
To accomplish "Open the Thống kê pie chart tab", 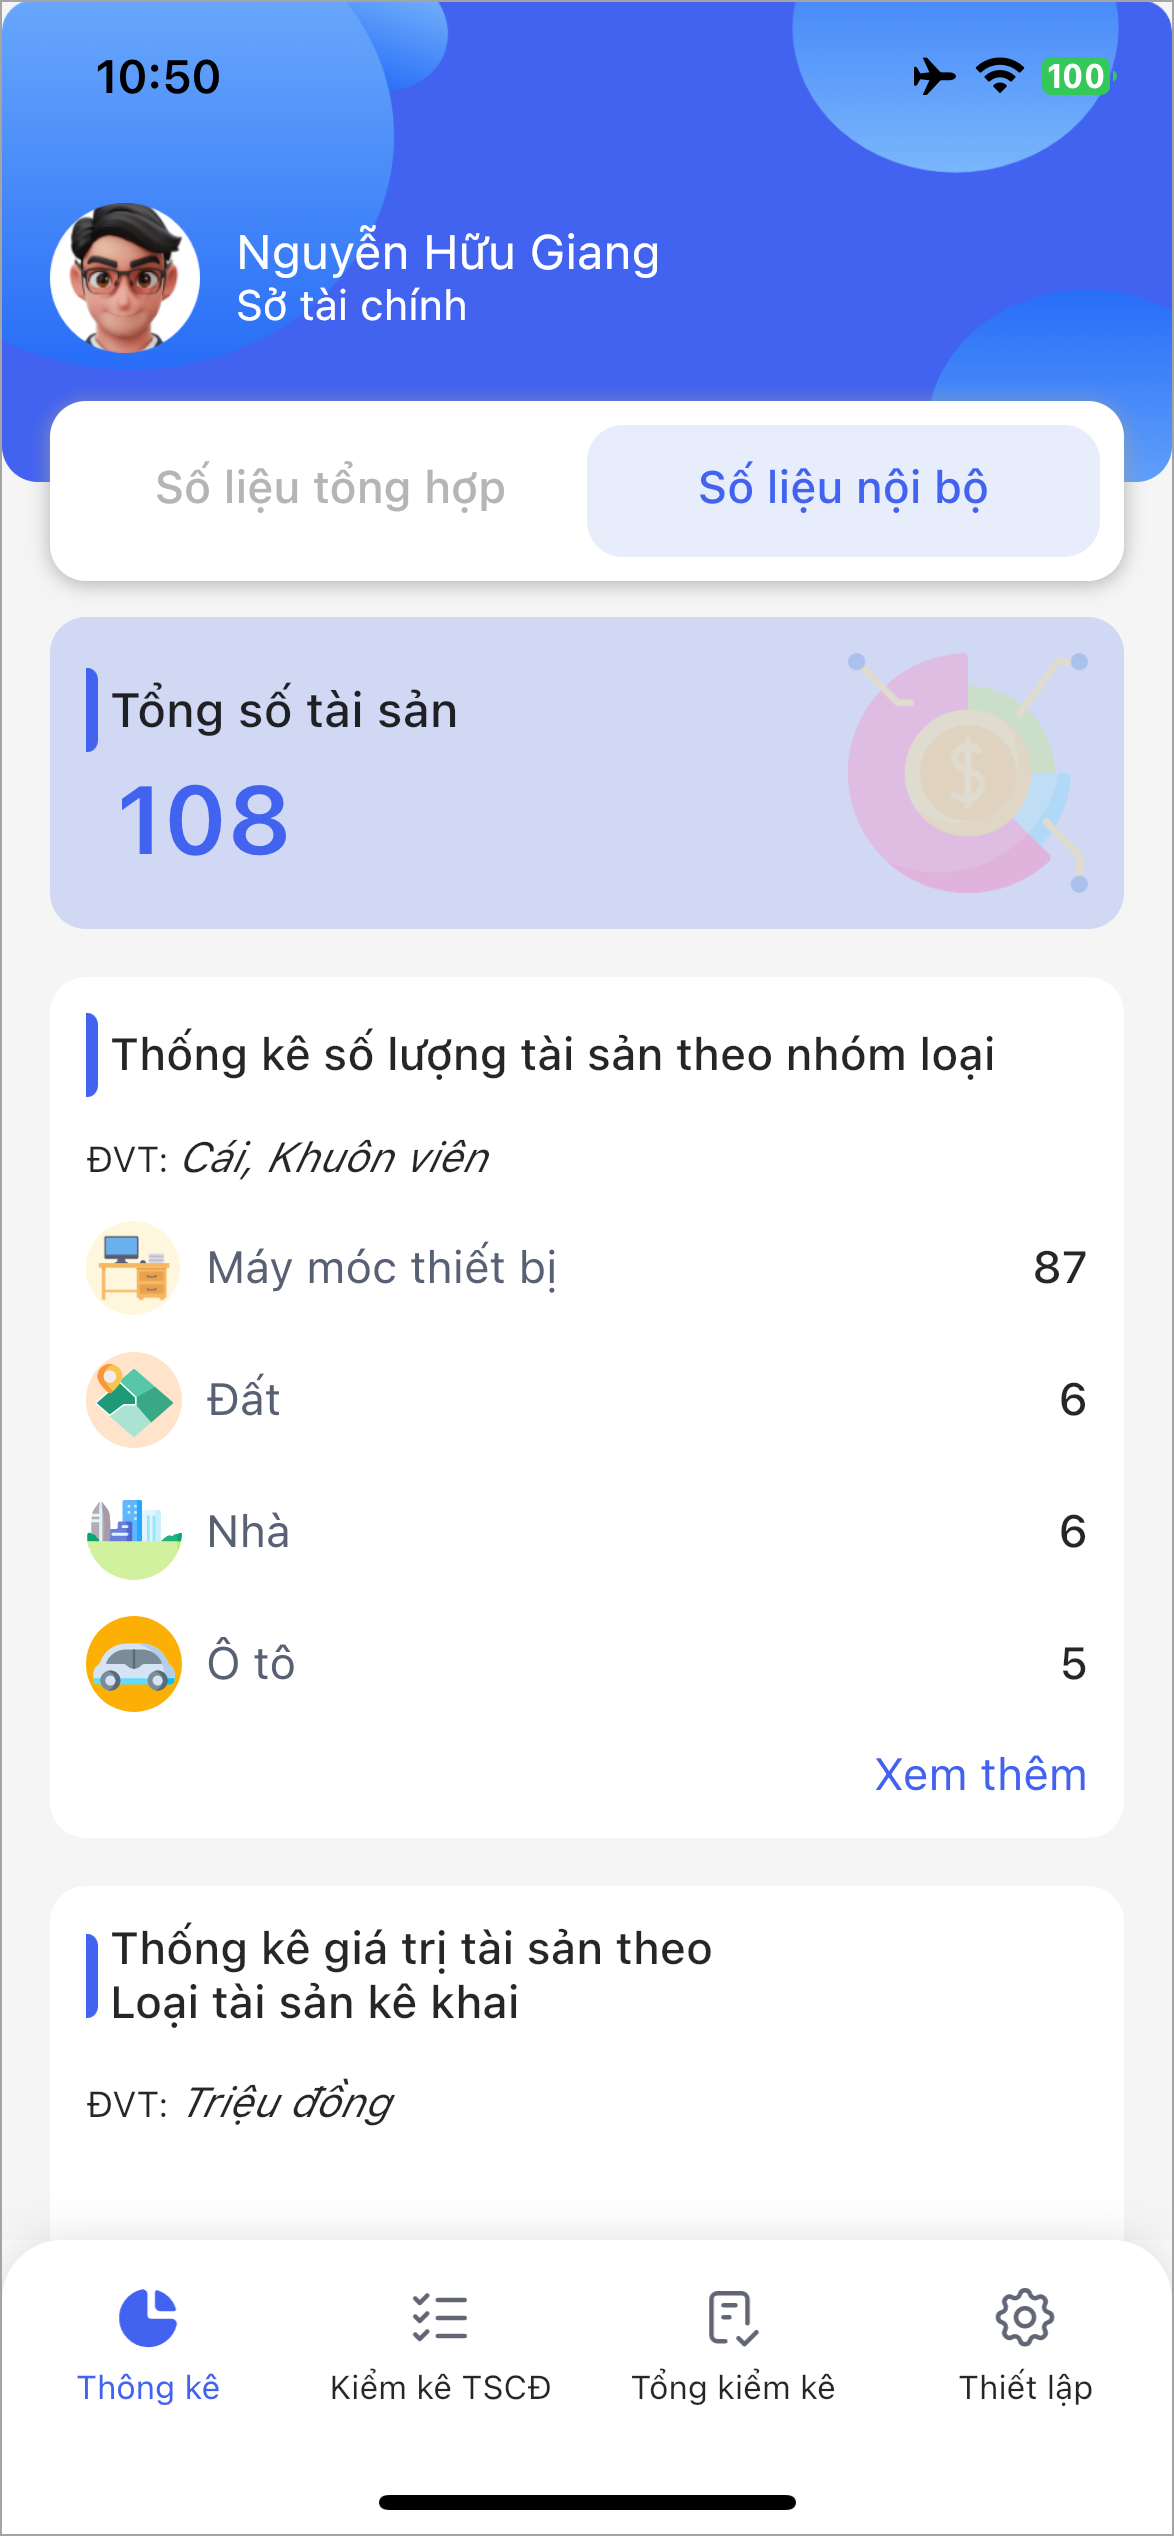I will pos(148,2318).
